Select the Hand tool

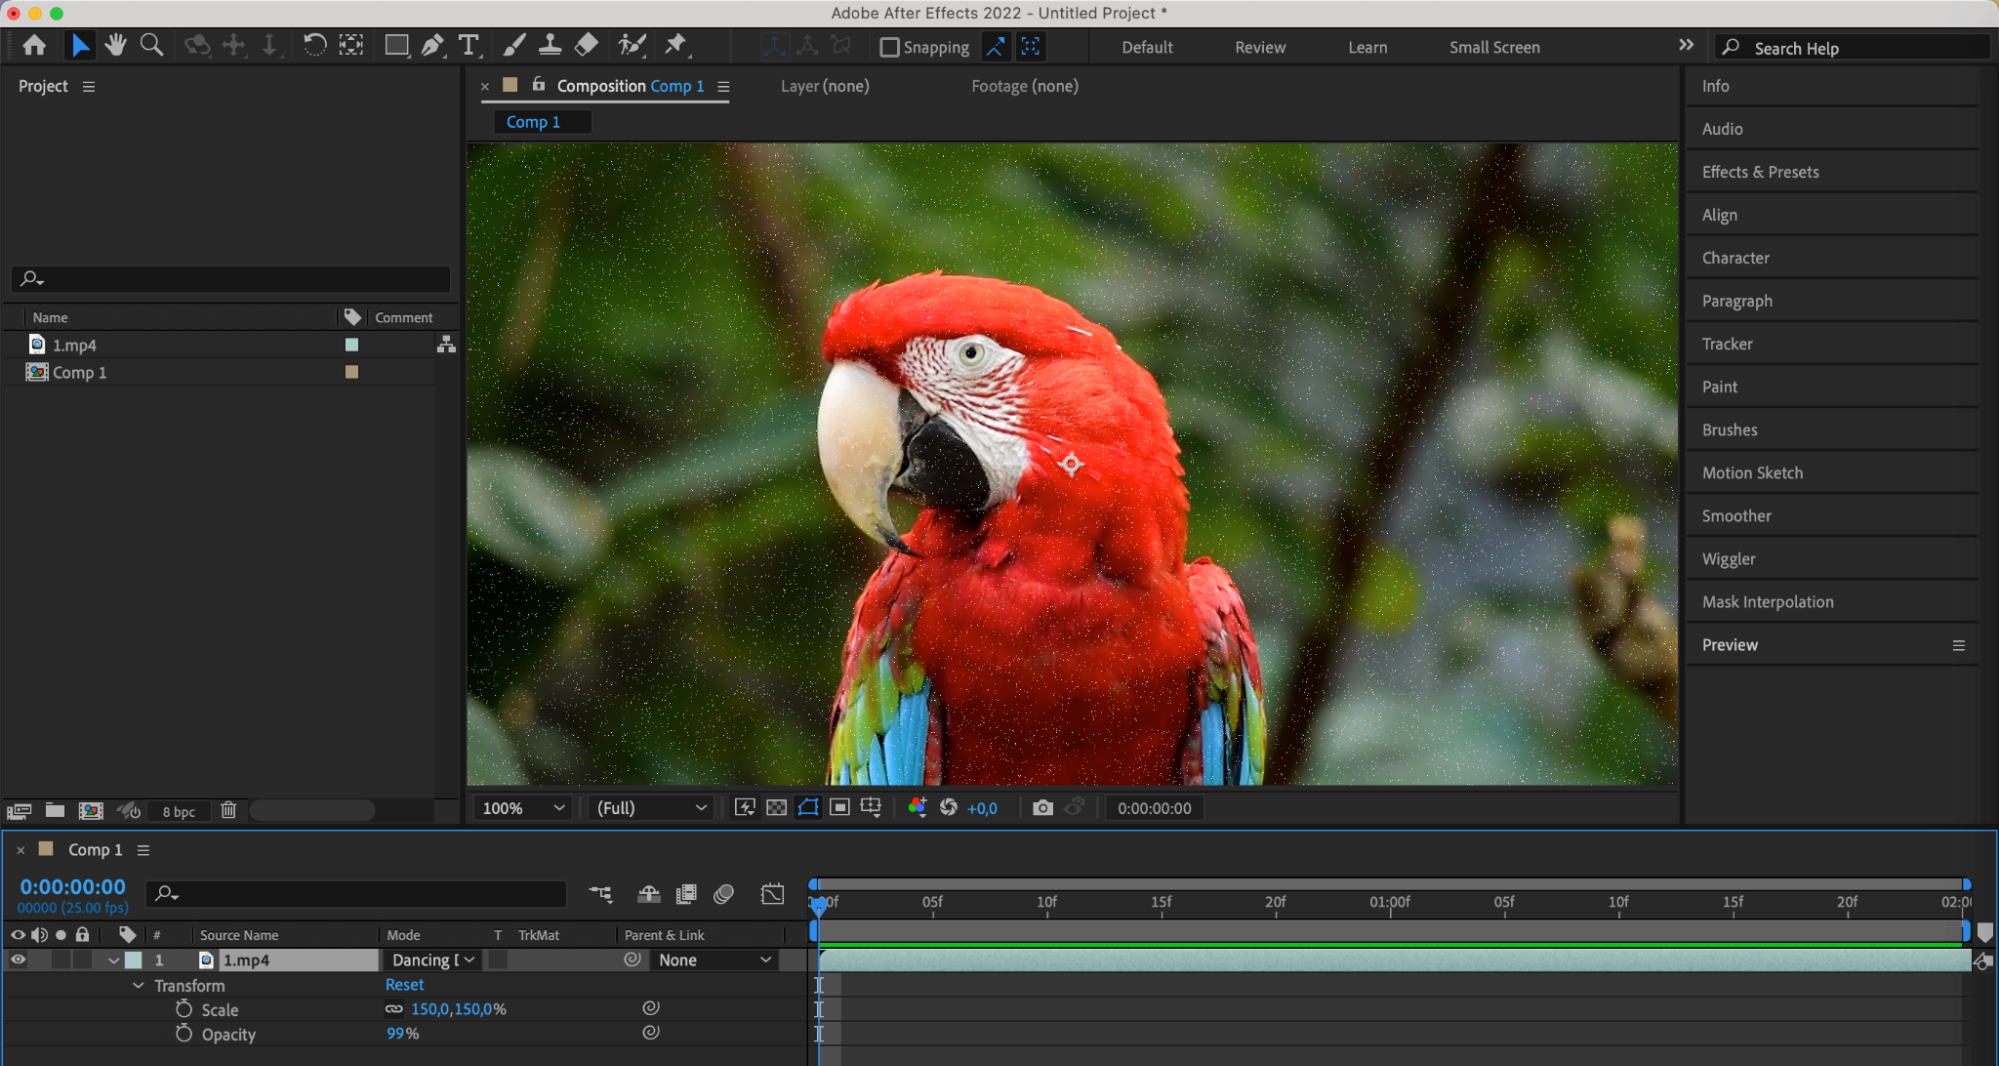click(x=116, y=45)
